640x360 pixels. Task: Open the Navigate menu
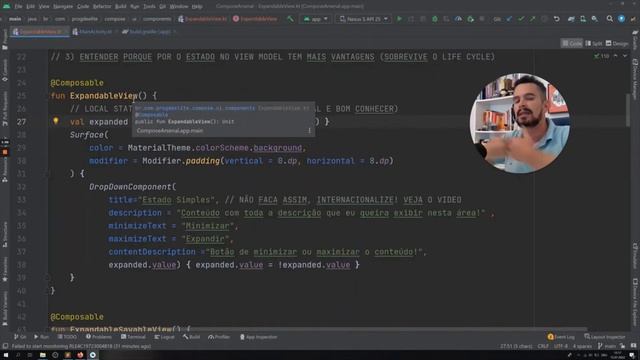tap(63, 7)
